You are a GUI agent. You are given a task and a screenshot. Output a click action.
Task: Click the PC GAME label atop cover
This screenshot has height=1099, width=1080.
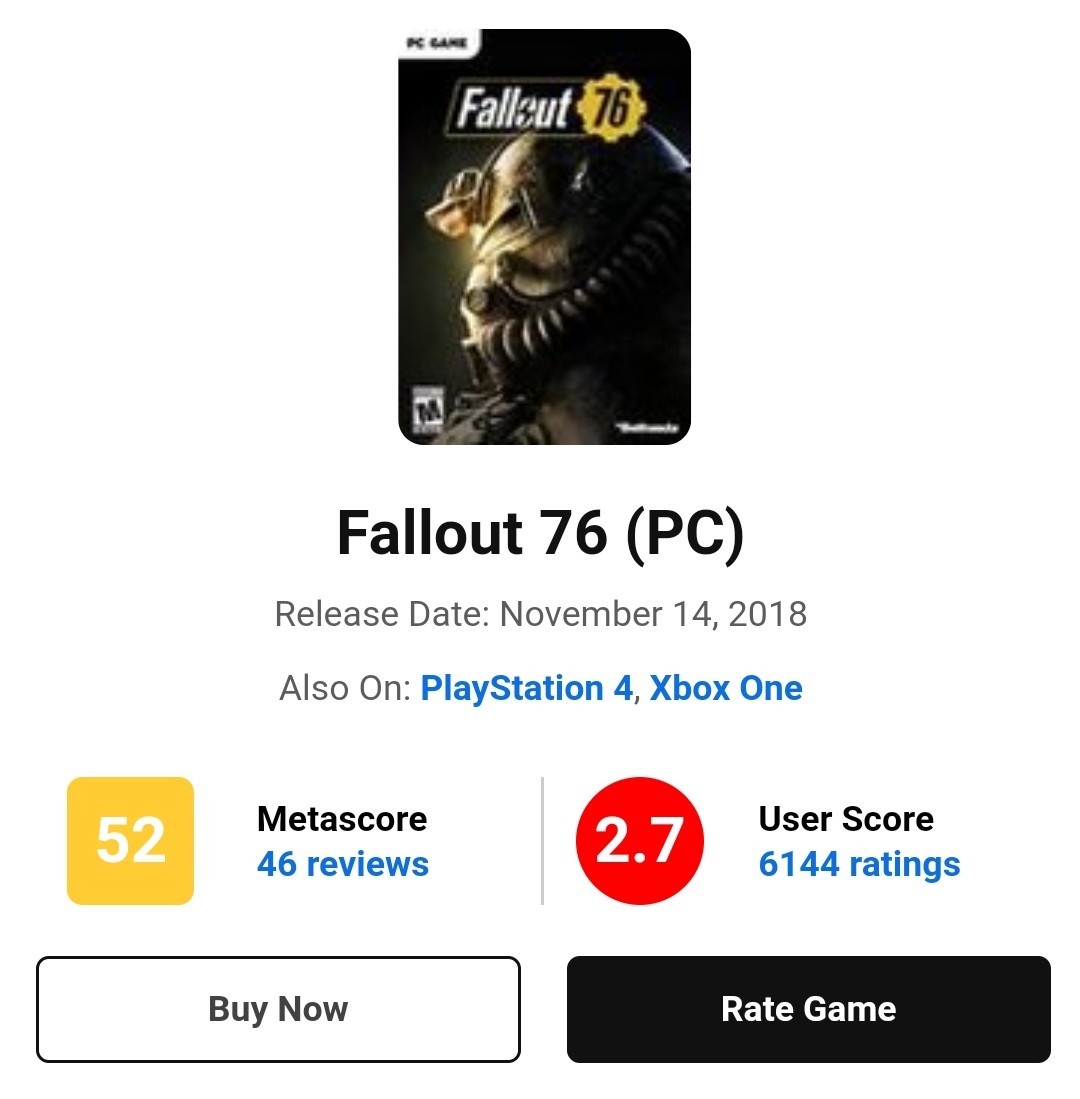point(437,43)
